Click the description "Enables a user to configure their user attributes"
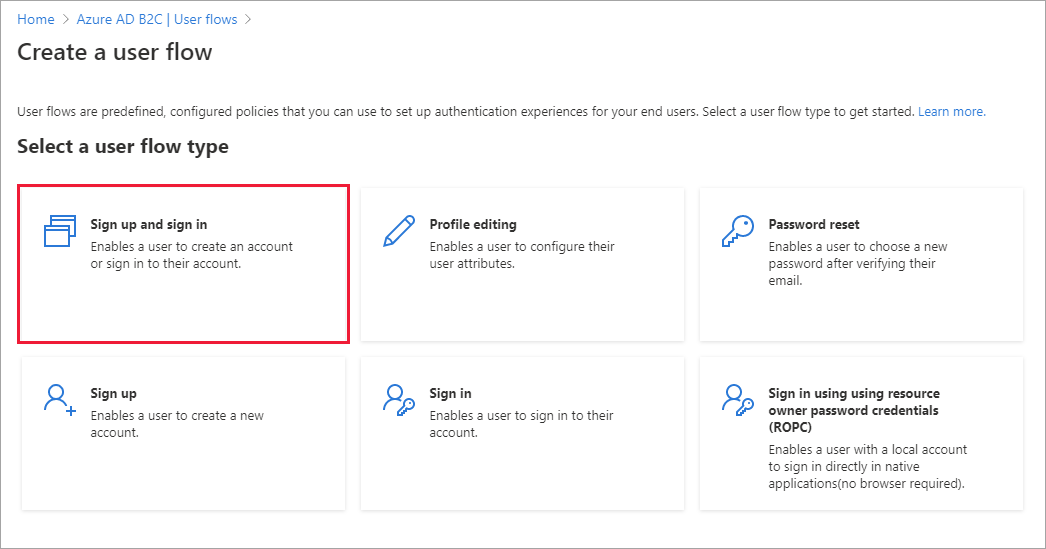The width and height of the screenshot is (1046, 549). click(521, 255)
